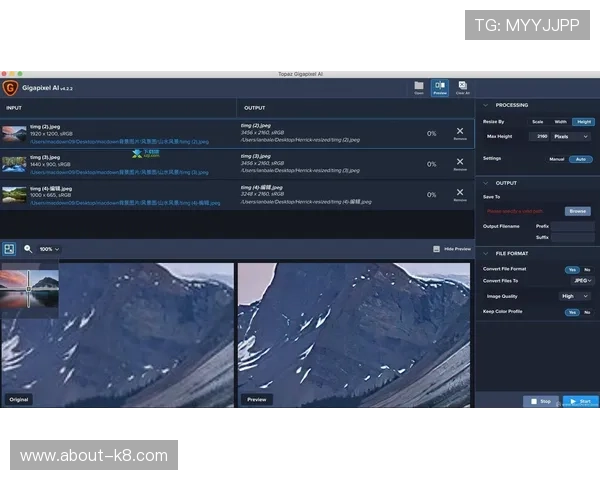Set Settings mode to Manual
This screenshot has height=480, width=600.
(x=556, y=159)
